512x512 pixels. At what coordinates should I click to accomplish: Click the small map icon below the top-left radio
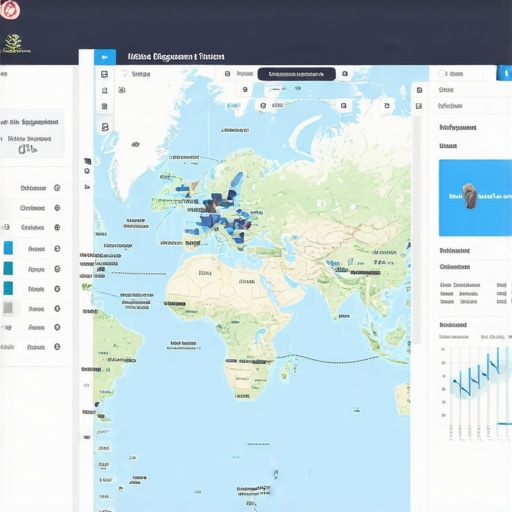[x=122, y=90]
